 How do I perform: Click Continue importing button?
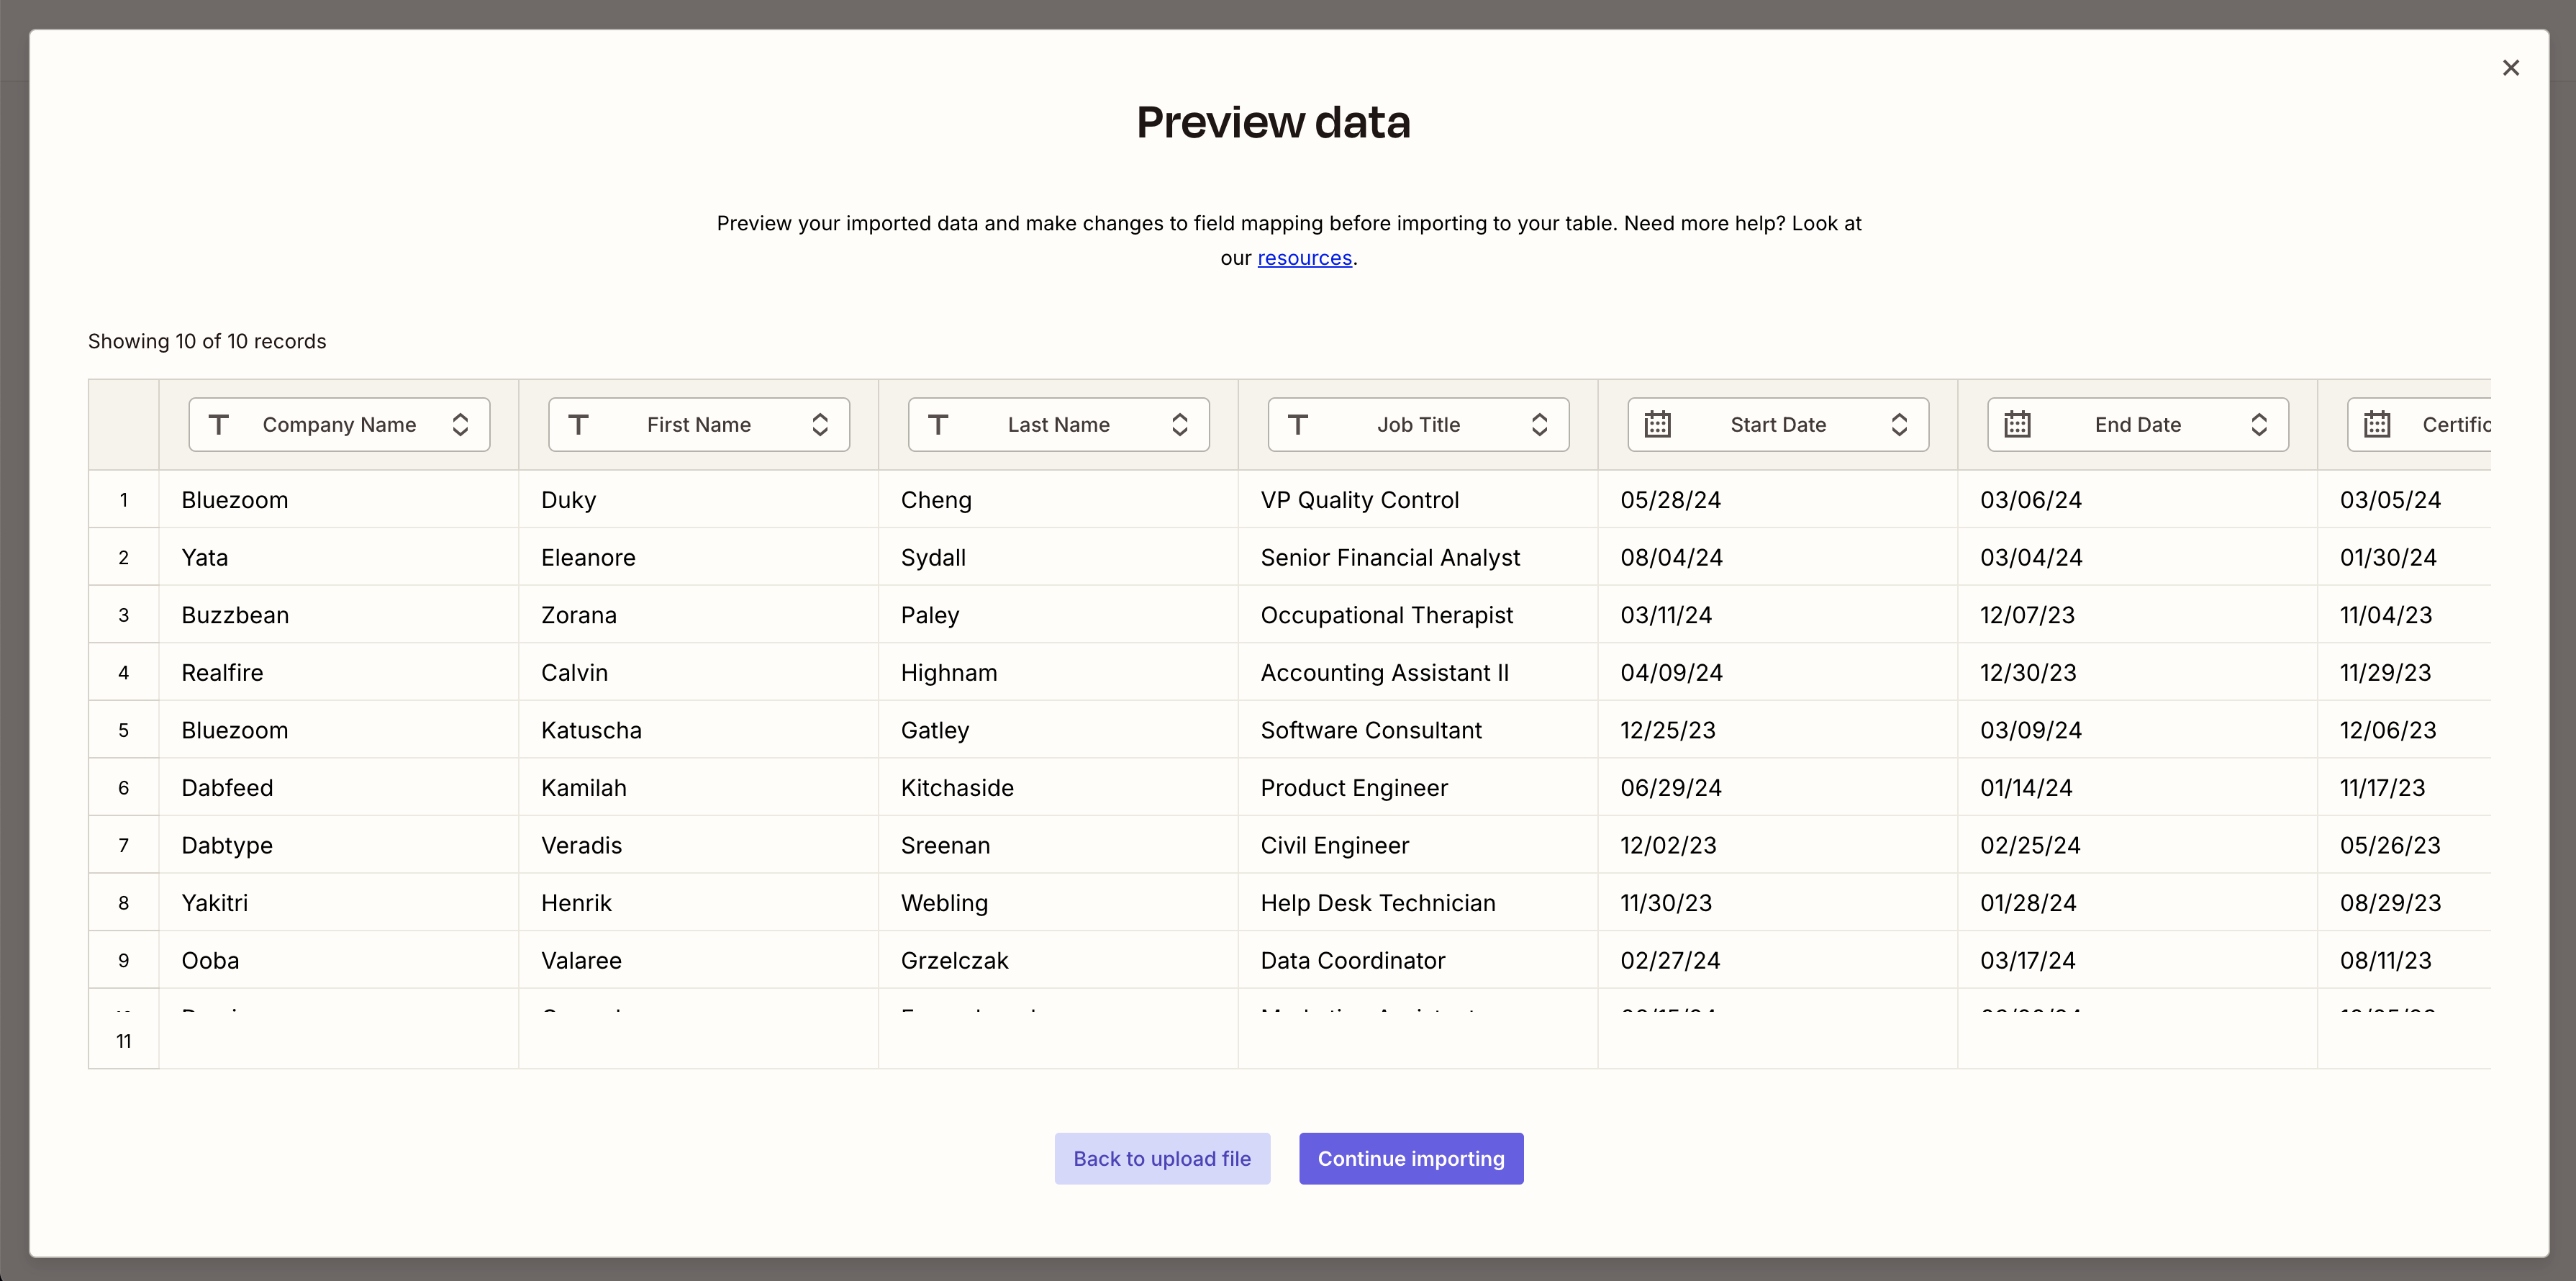(1411, 1159)
